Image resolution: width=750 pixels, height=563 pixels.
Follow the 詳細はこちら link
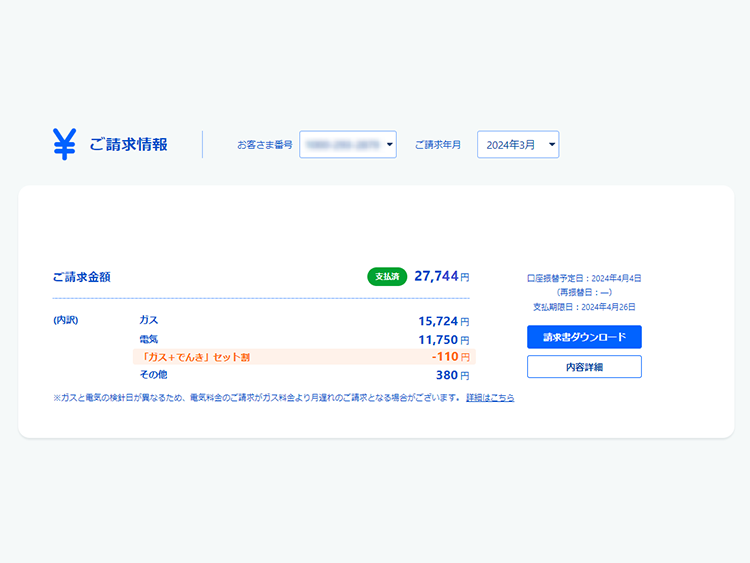click(x=490, y=398)
